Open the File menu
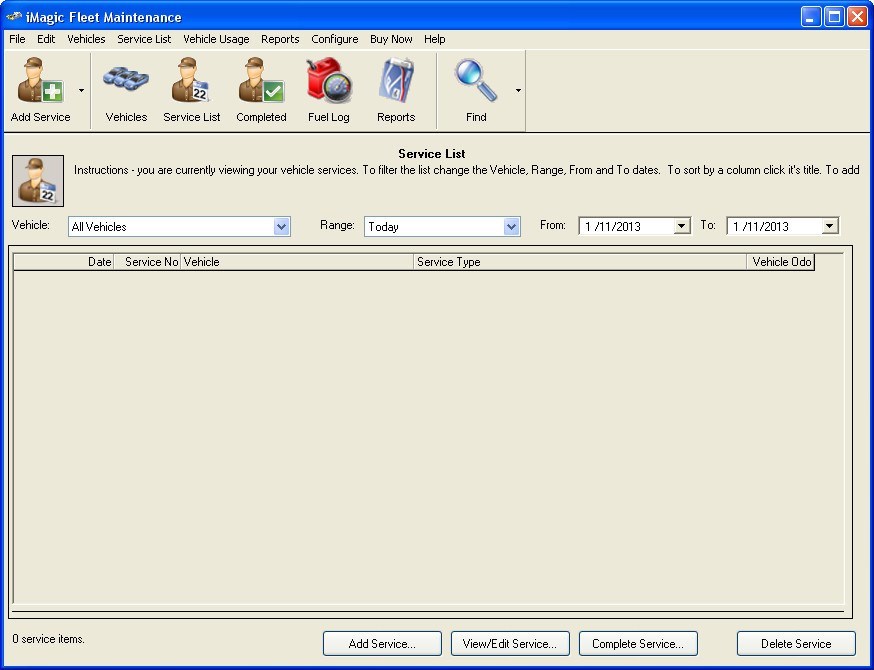This screenshot has height=670, width=874. point(17,39)
